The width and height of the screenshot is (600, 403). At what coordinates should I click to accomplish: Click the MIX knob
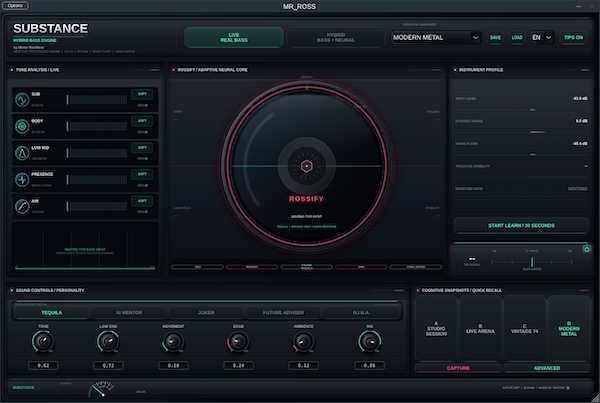coord(370,341)
